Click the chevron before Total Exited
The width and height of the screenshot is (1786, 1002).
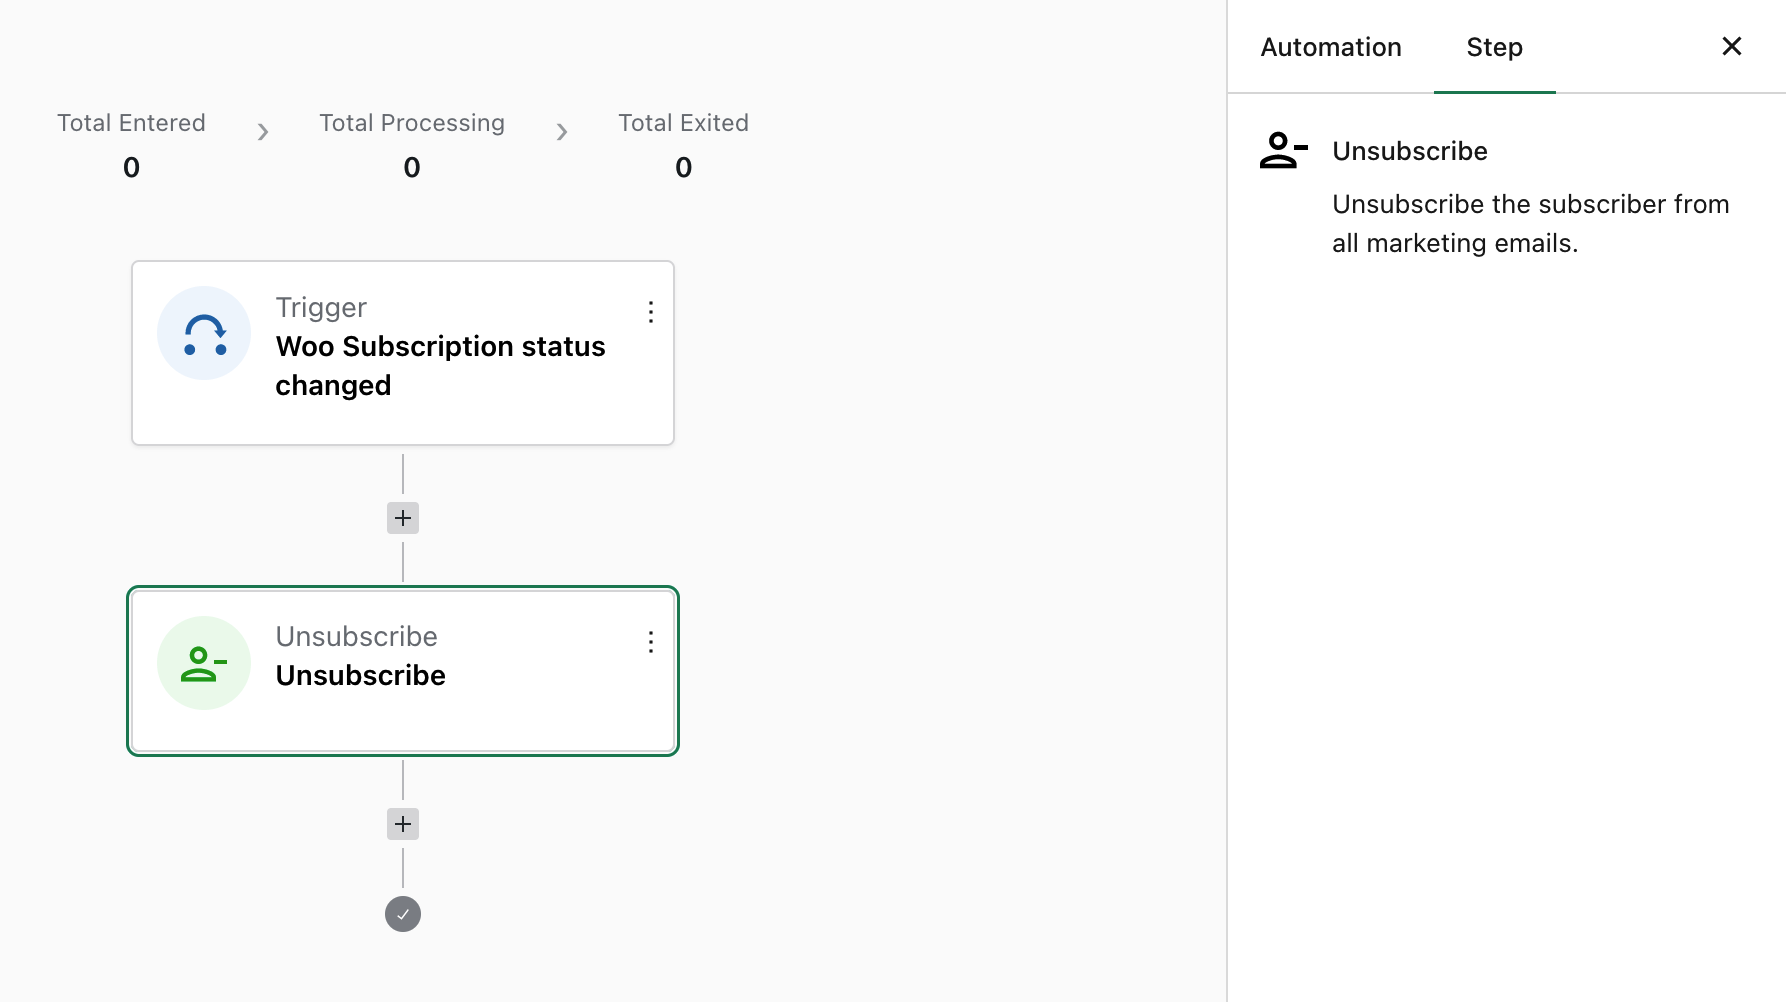pyautogui.click(x=562, y=132)
